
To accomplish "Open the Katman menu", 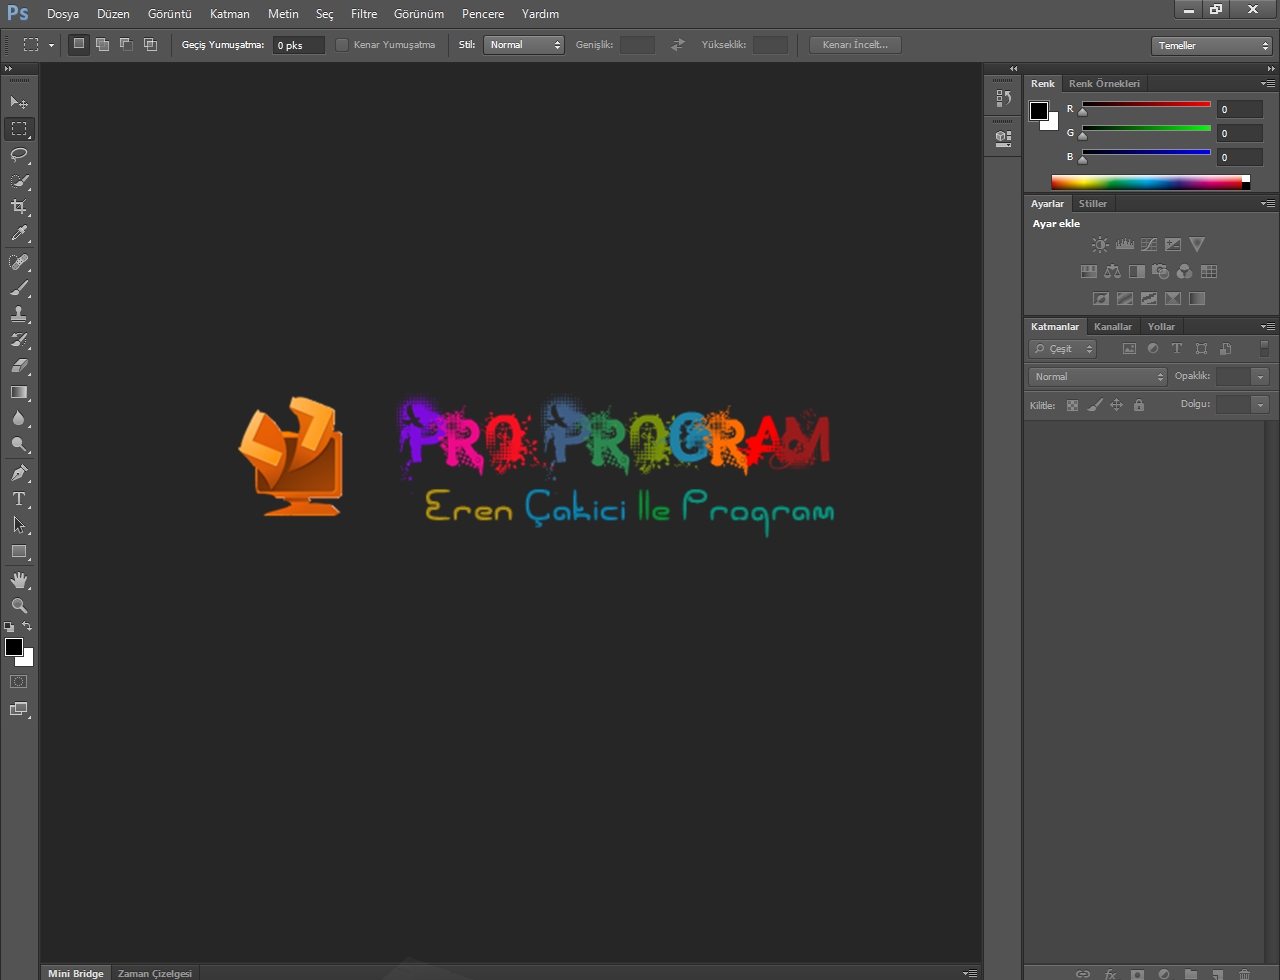I will (230, 14).
